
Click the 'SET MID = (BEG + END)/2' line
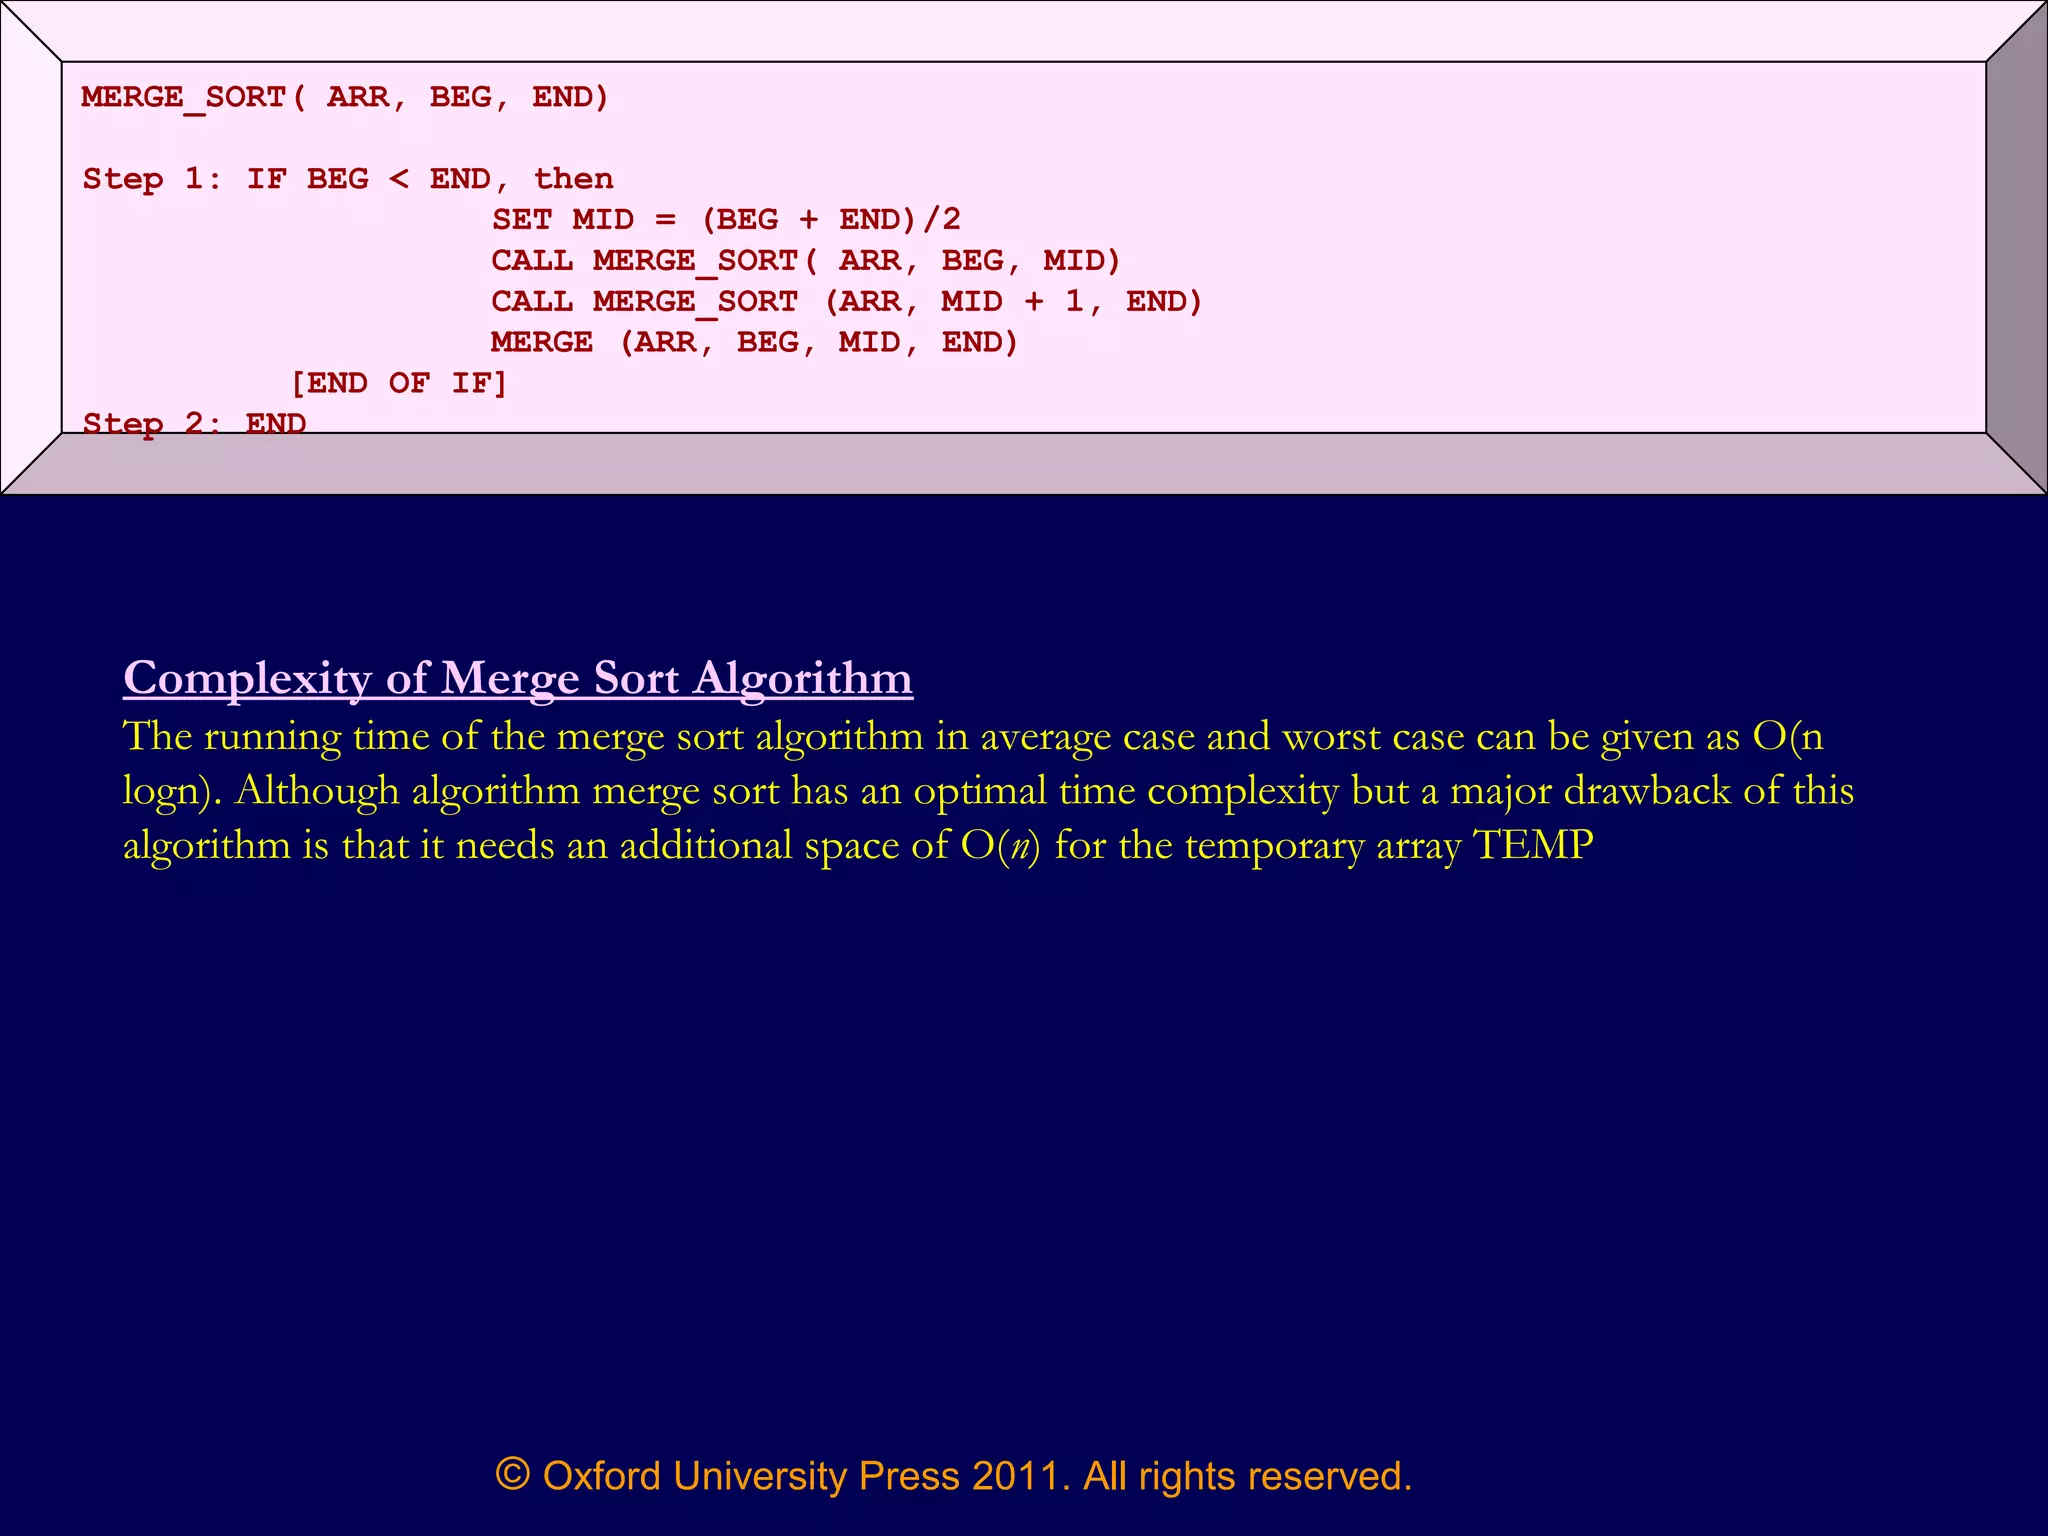point(725,219)
